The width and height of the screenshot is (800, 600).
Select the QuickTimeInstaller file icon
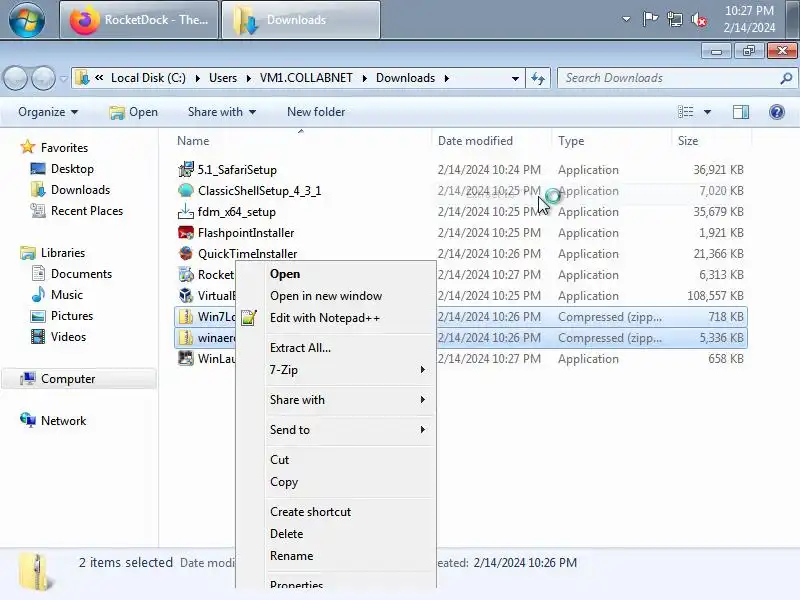pos(186,254)
